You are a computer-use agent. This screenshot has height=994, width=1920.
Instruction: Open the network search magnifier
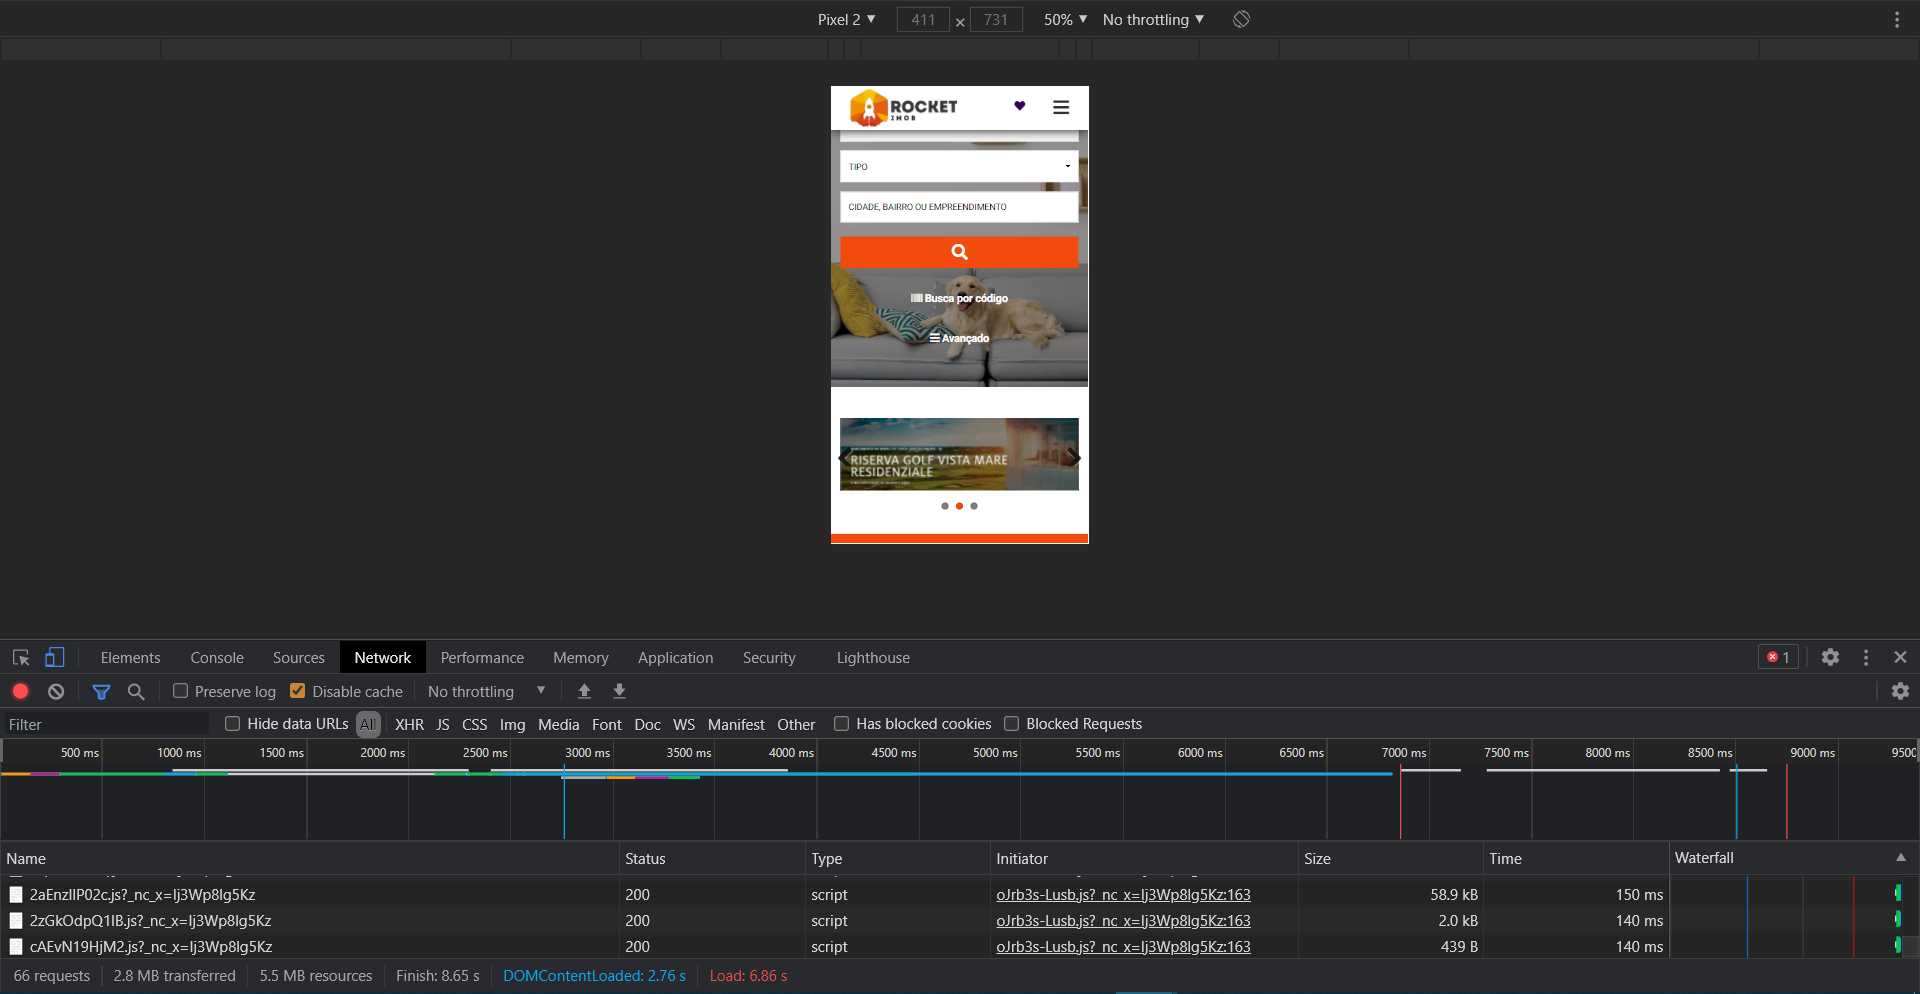pyautogui.click(x=136, y=691)
